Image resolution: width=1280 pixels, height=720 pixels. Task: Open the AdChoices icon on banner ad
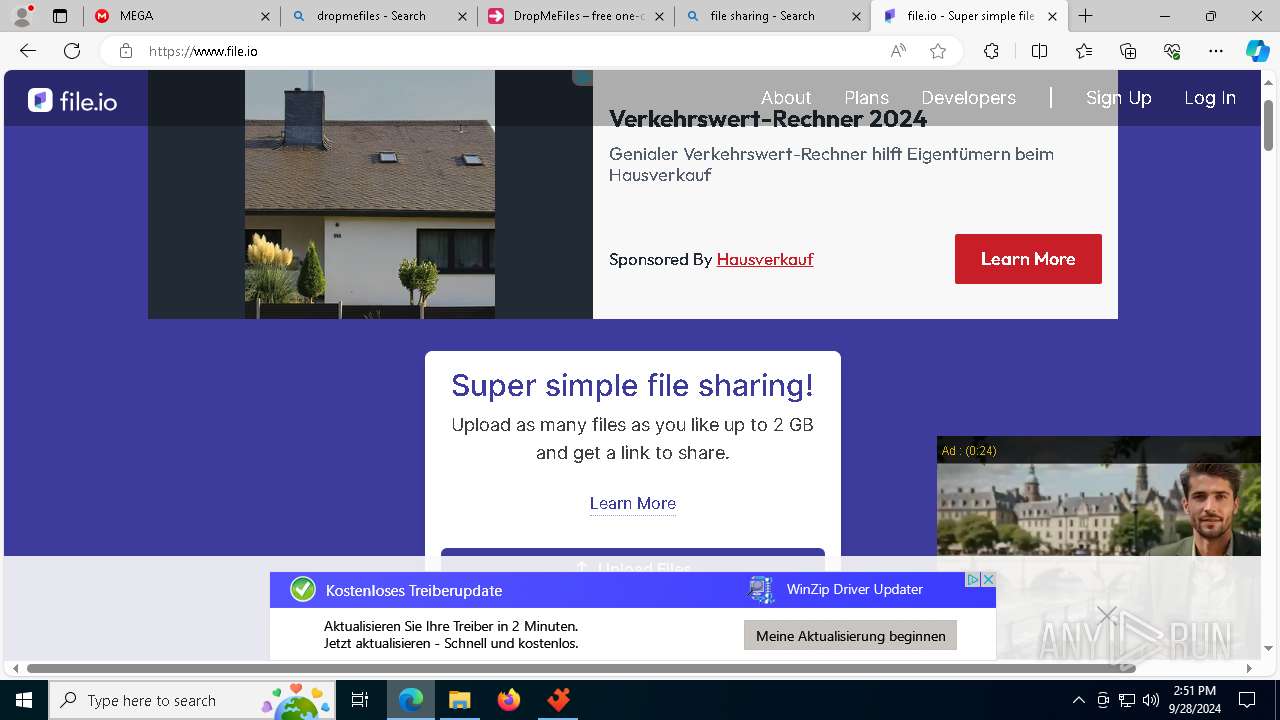[972, 579]
